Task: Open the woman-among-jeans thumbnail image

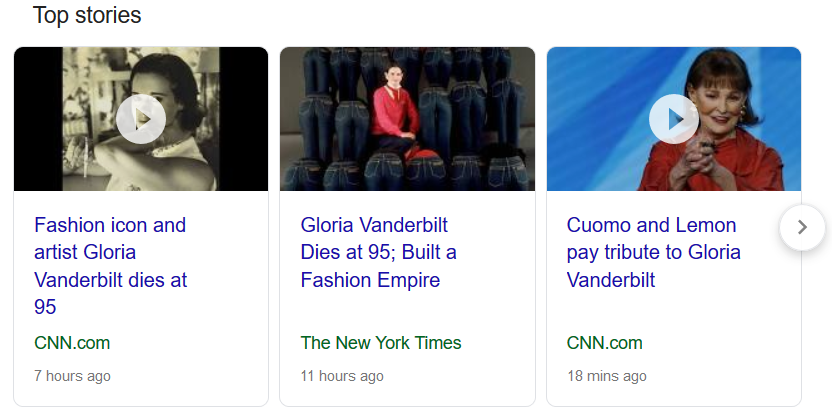Action: click(x=407, y=118)
